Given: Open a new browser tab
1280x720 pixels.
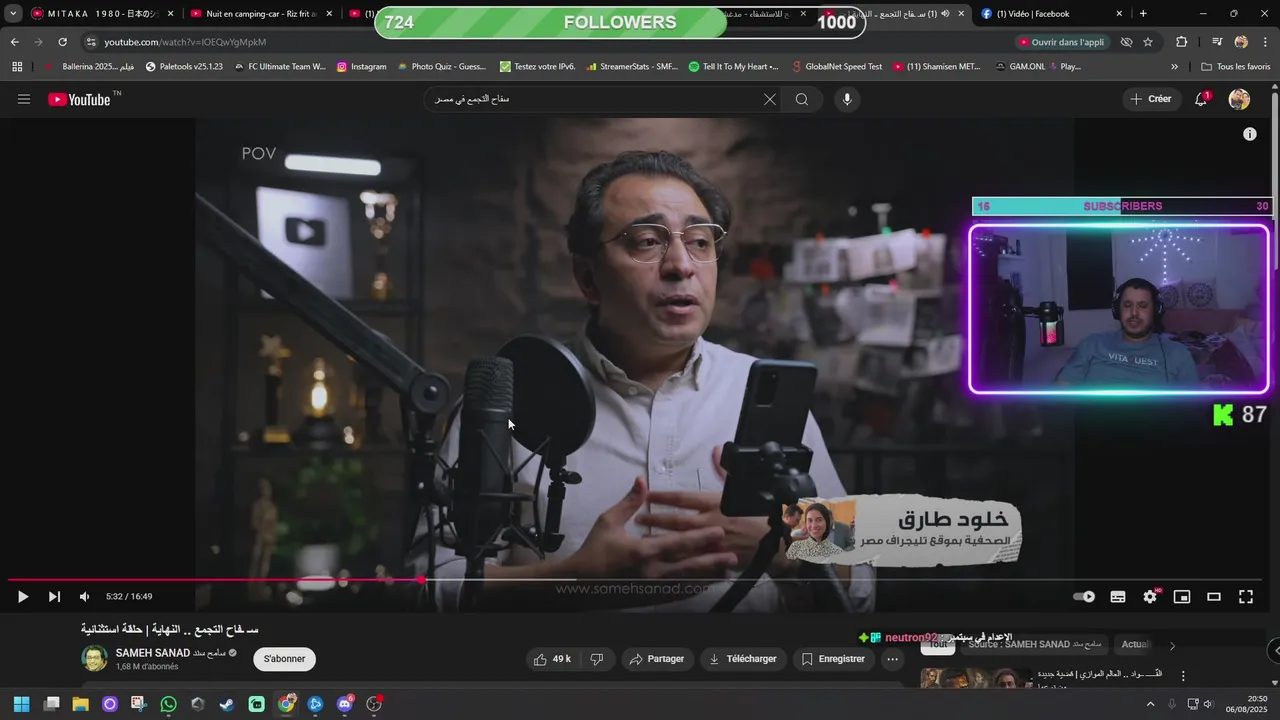Looking at the screenshot, I should (1143, 14).
